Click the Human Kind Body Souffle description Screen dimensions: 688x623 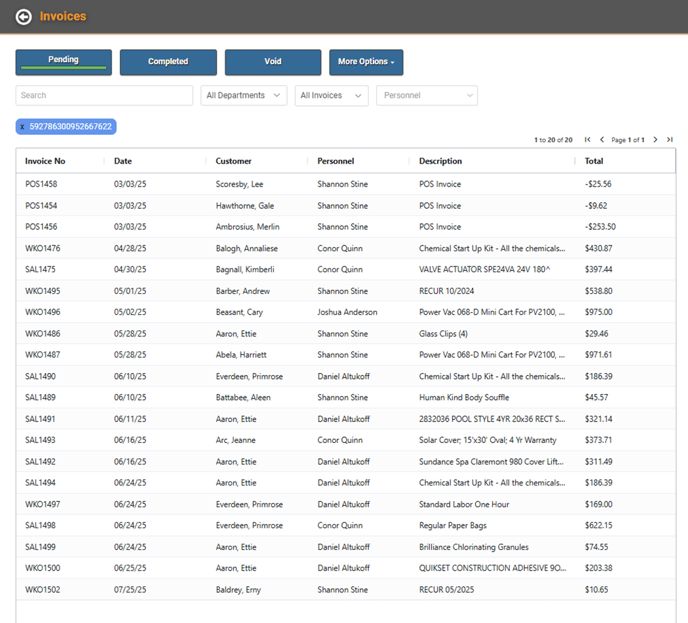coord(464,397)
